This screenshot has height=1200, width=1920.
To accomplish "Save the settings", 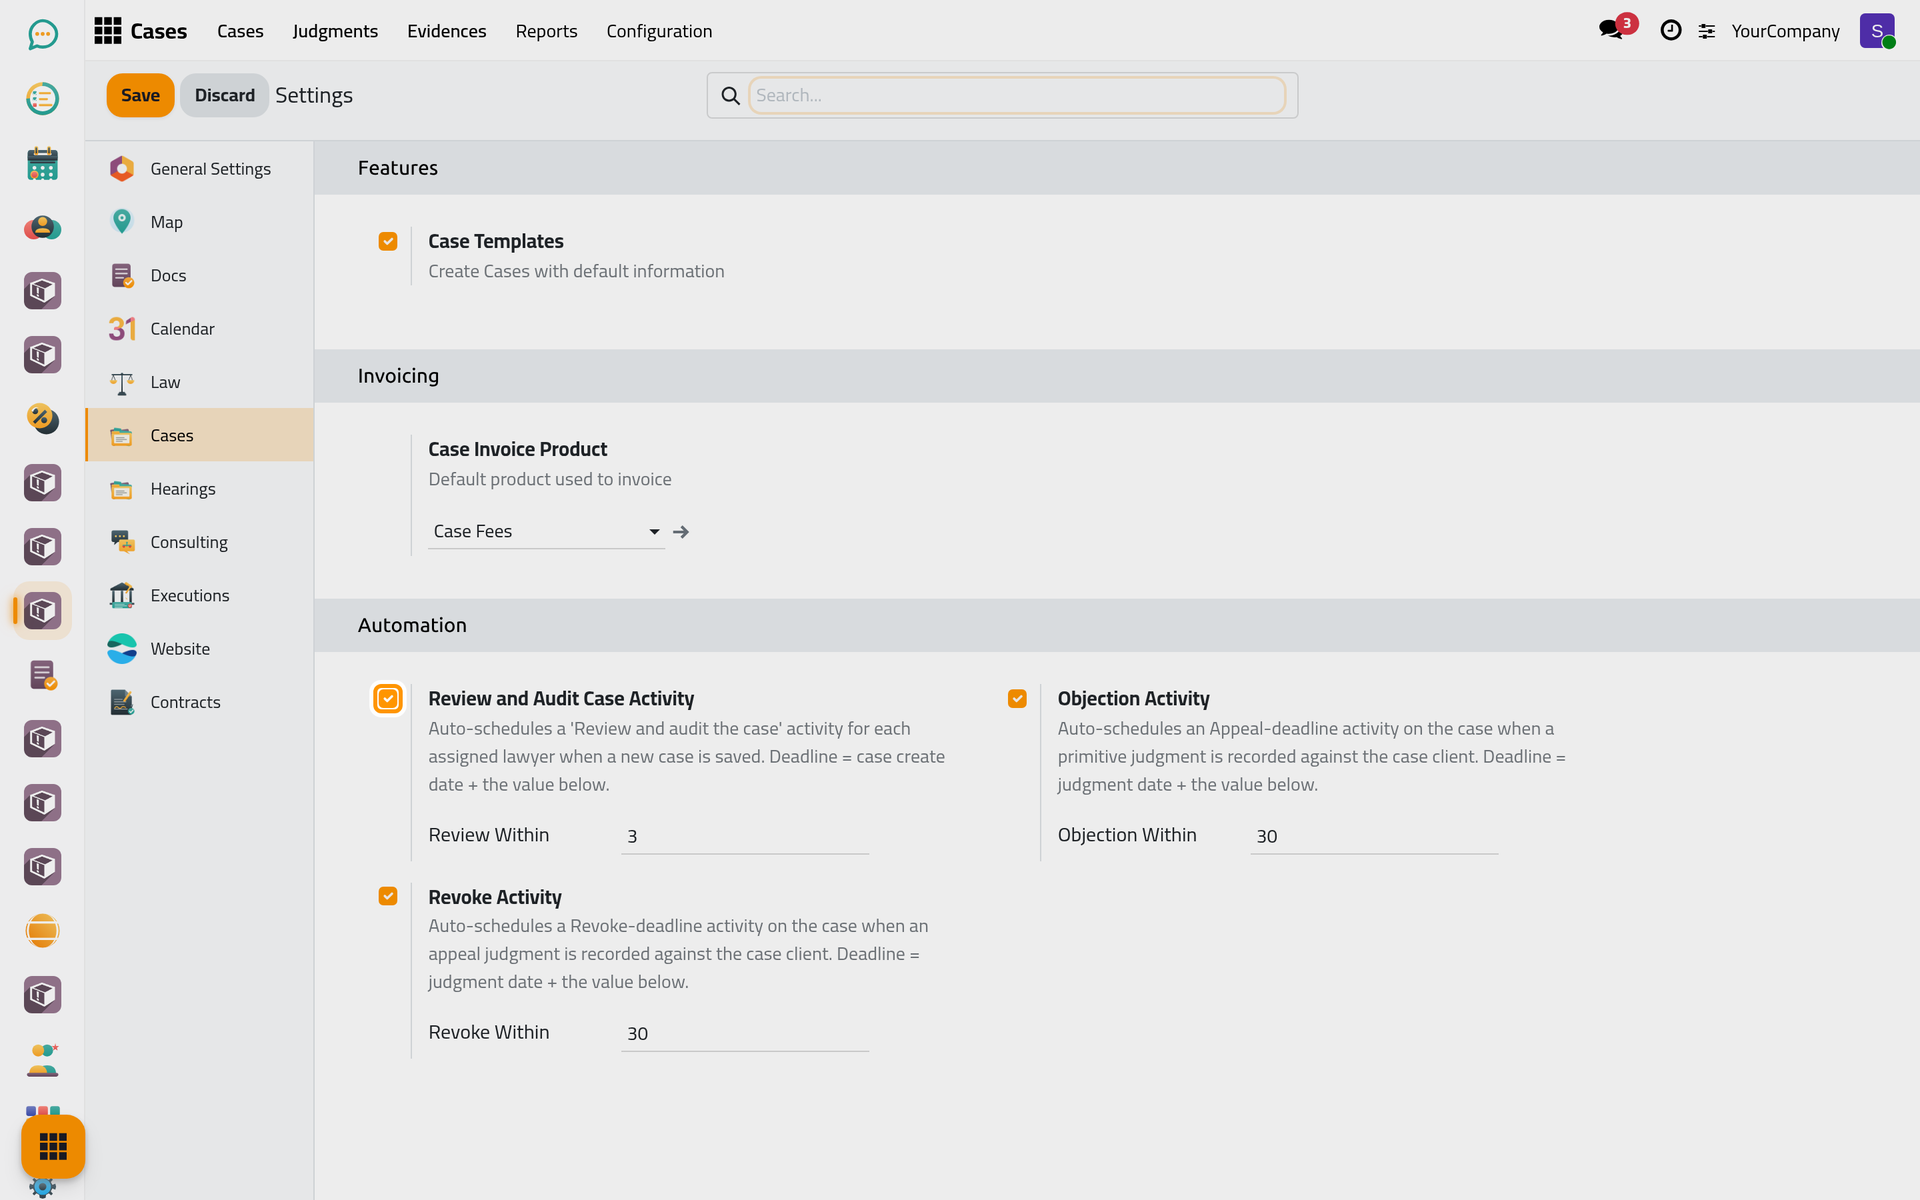I will [140, 95].
